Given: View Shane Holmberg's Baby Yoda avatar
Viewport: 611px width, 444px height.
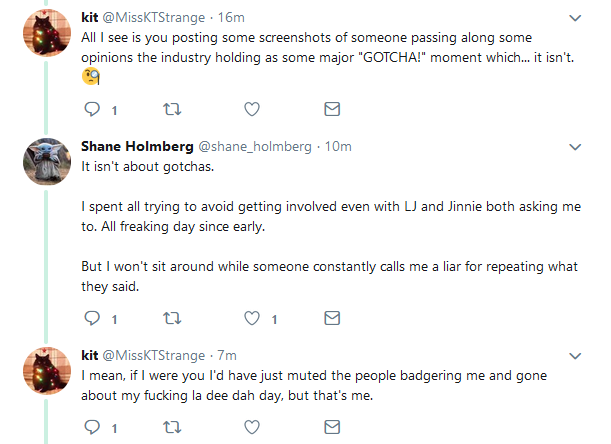Looking at the screenshot, I should (47, 161).
